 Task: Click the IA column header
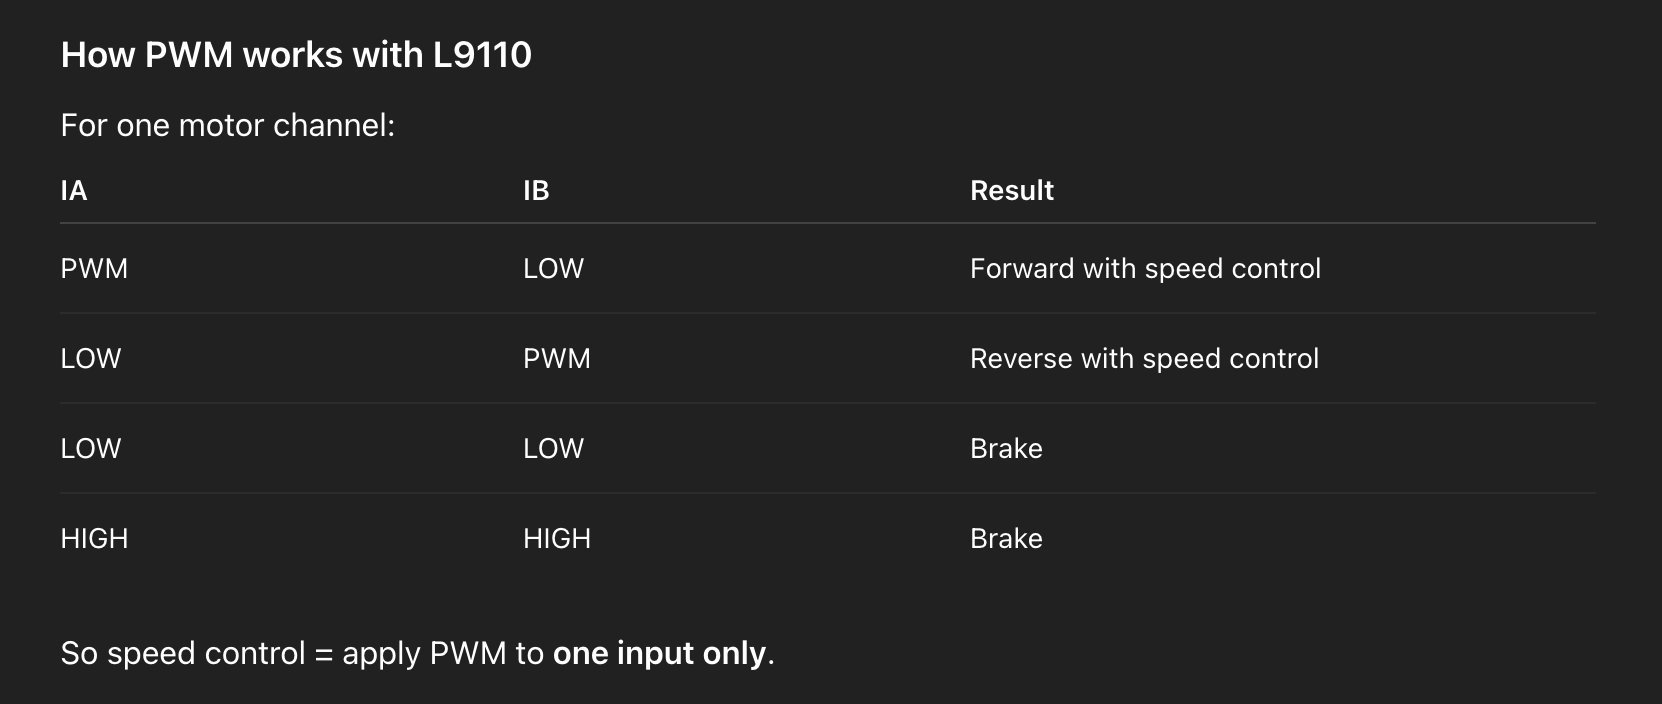[x=74, y=190]
